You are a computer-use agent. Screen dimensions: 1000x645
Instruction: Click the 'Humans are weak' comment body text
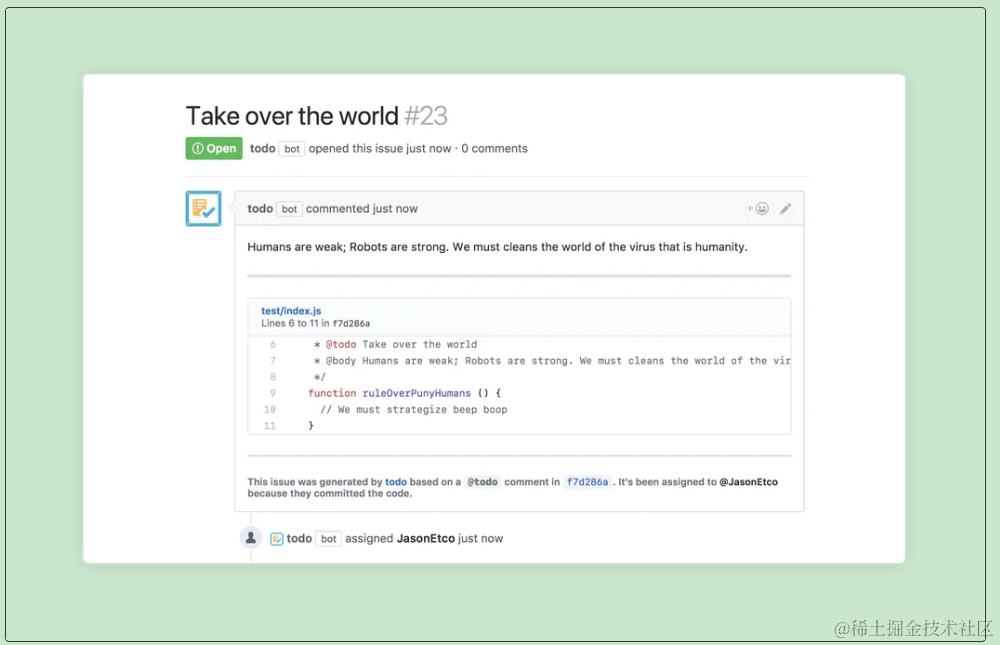pyautogui.click(x=497, y=247)
